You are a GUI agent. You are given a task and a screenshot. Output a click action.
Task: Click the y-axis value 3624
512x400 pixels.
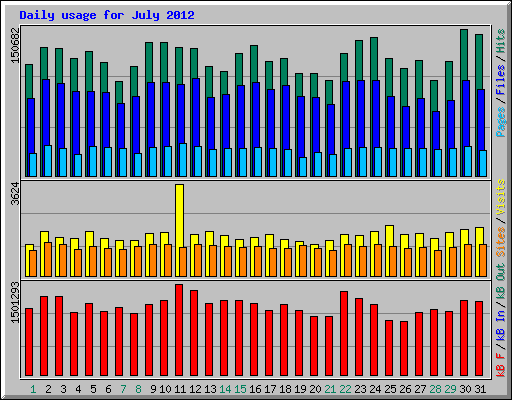pos(15,194)
